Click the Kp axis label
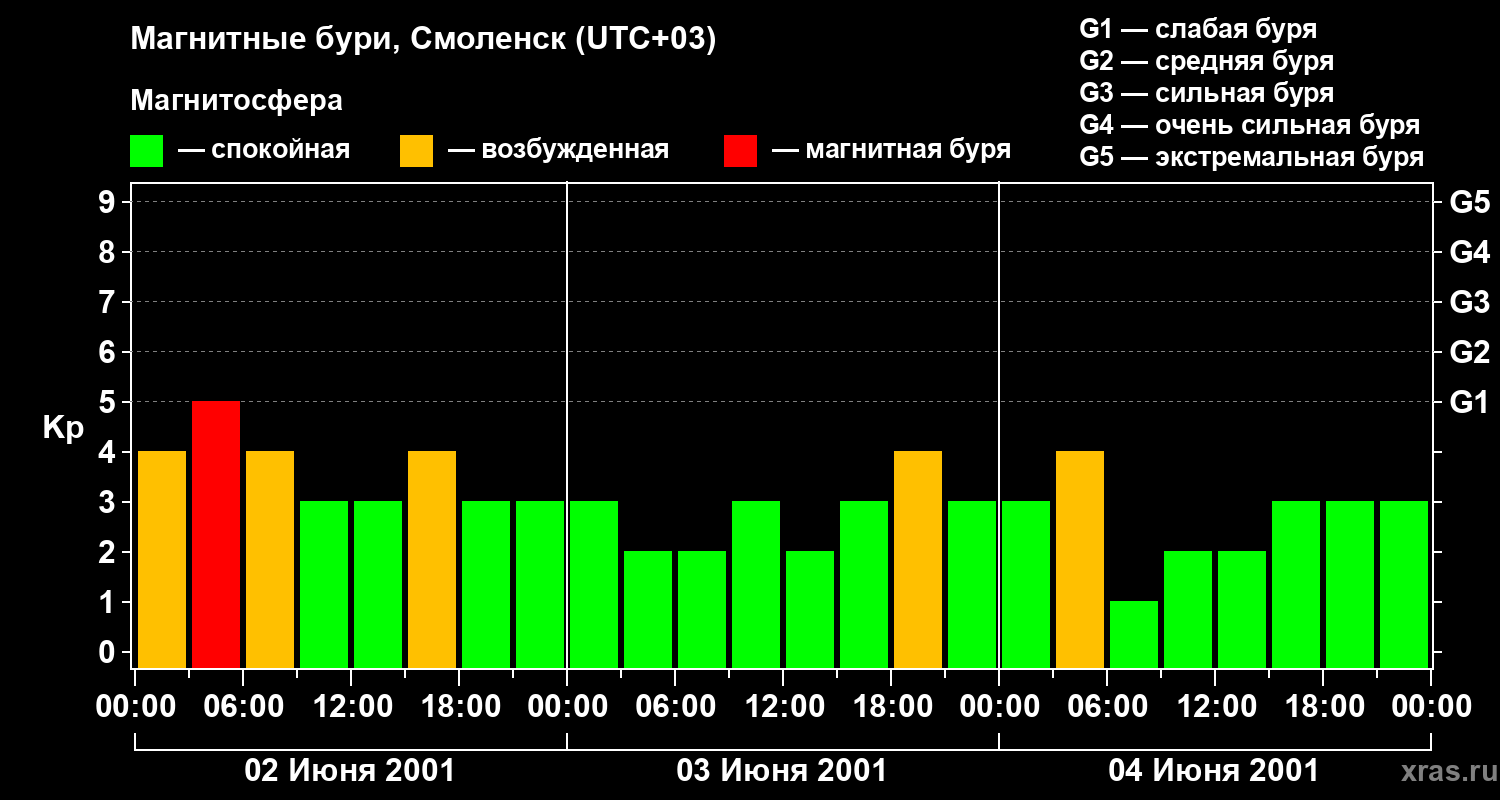Image resolution: width=1500 pixels, height=800 pixels. [x=63, y=428]
